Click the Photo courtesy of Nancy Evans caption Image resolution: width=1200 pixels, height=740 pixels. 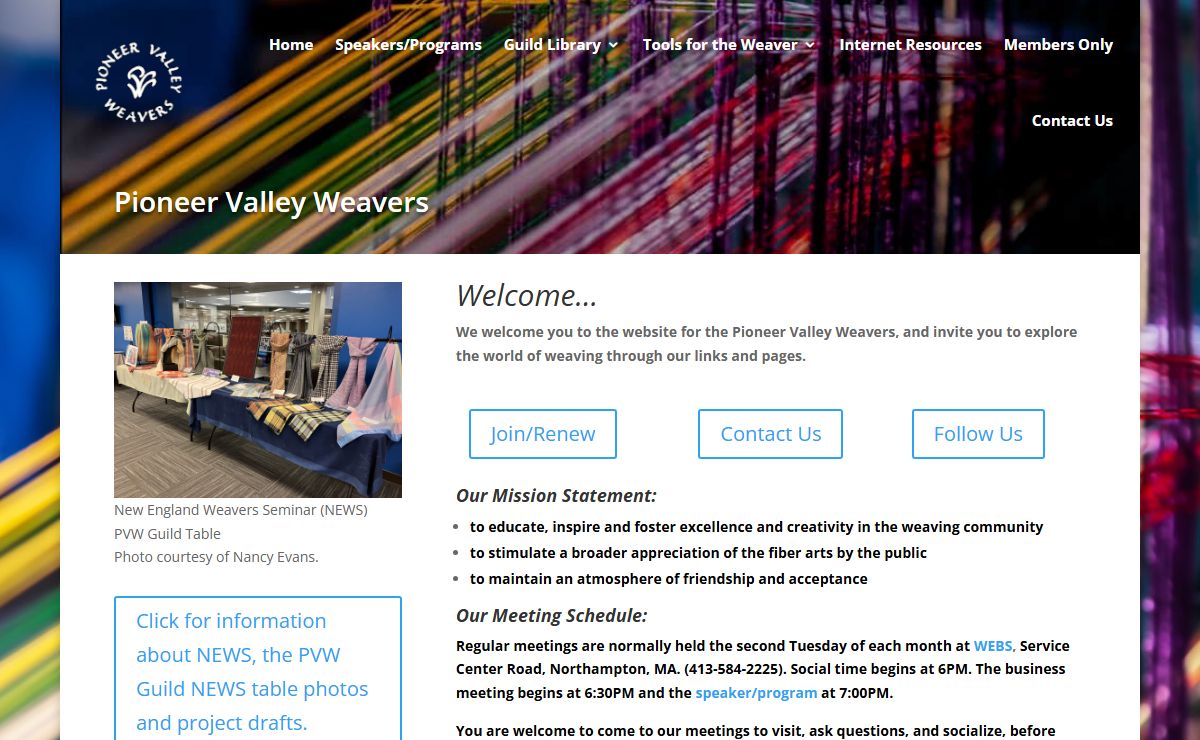216,557
